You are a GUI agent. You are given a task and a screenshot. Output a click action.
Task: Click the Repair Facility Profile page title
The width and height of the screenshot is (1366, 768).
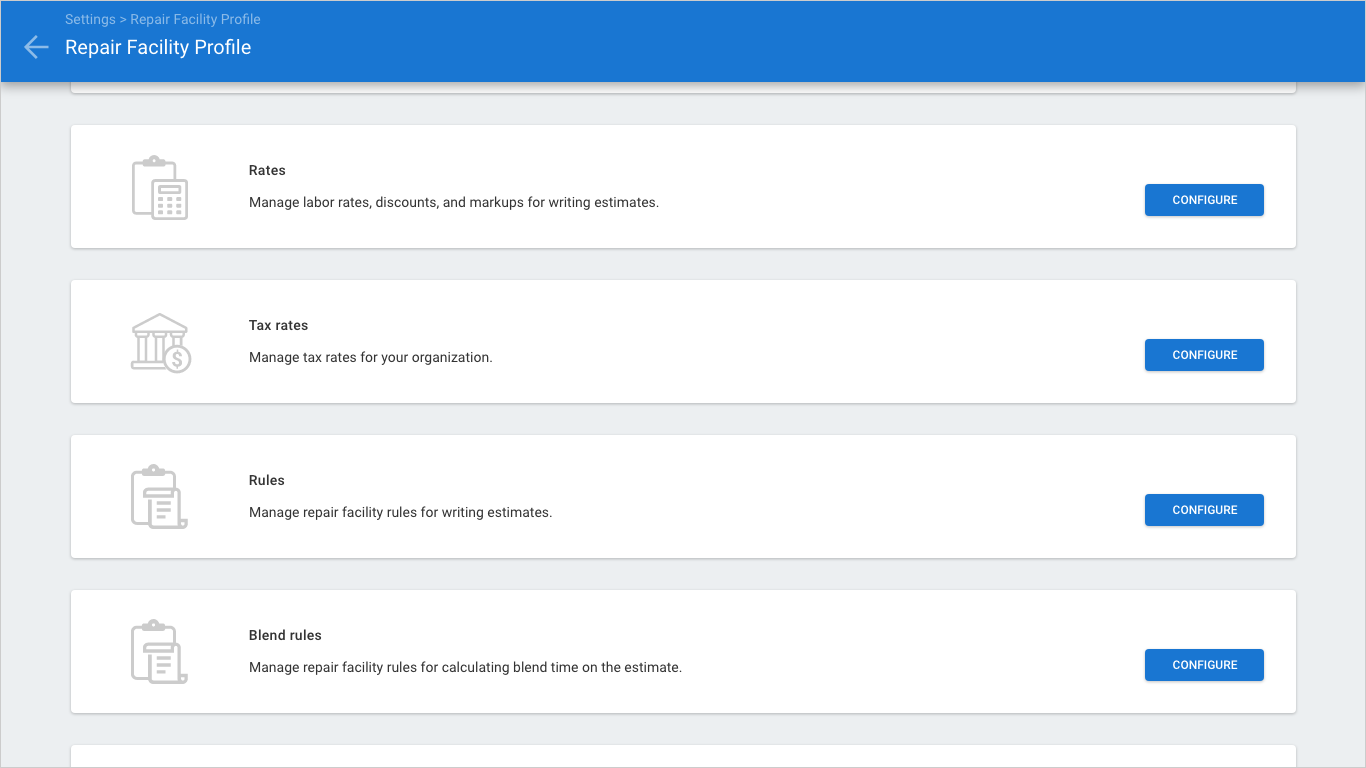(158, 47)
